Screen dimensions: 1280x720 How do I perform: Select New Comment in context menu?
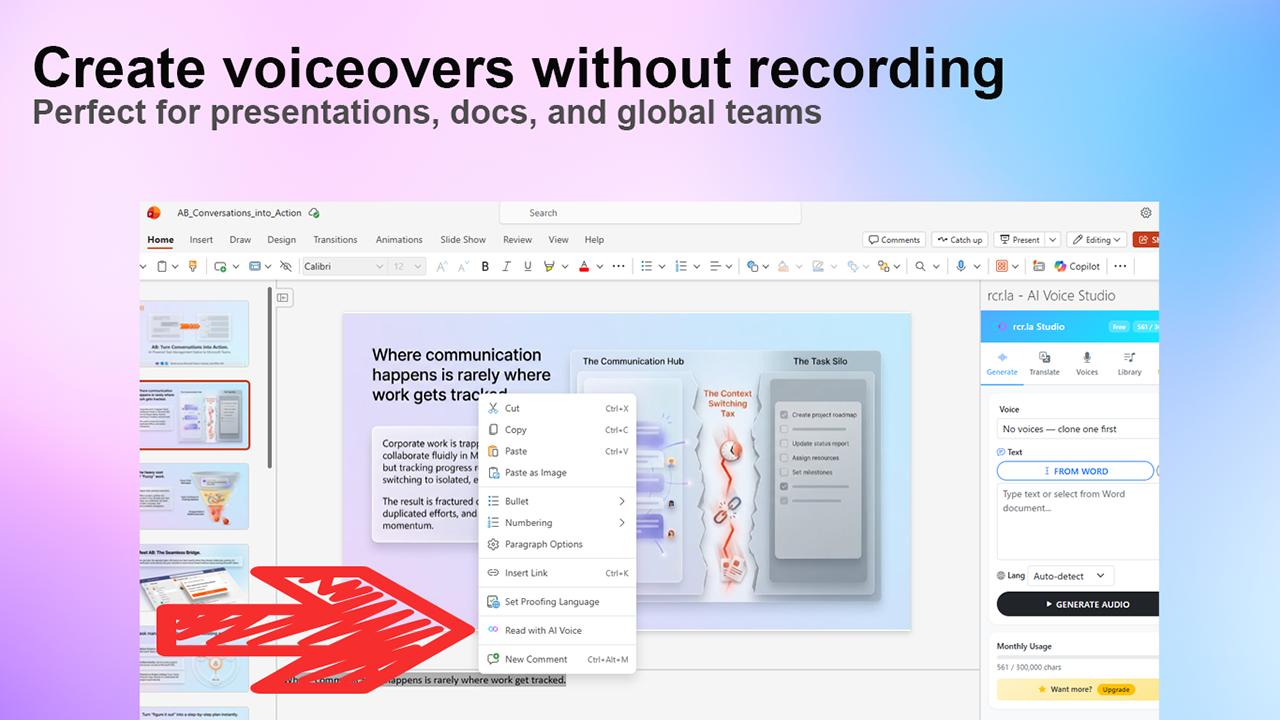[x=557, y=659]
